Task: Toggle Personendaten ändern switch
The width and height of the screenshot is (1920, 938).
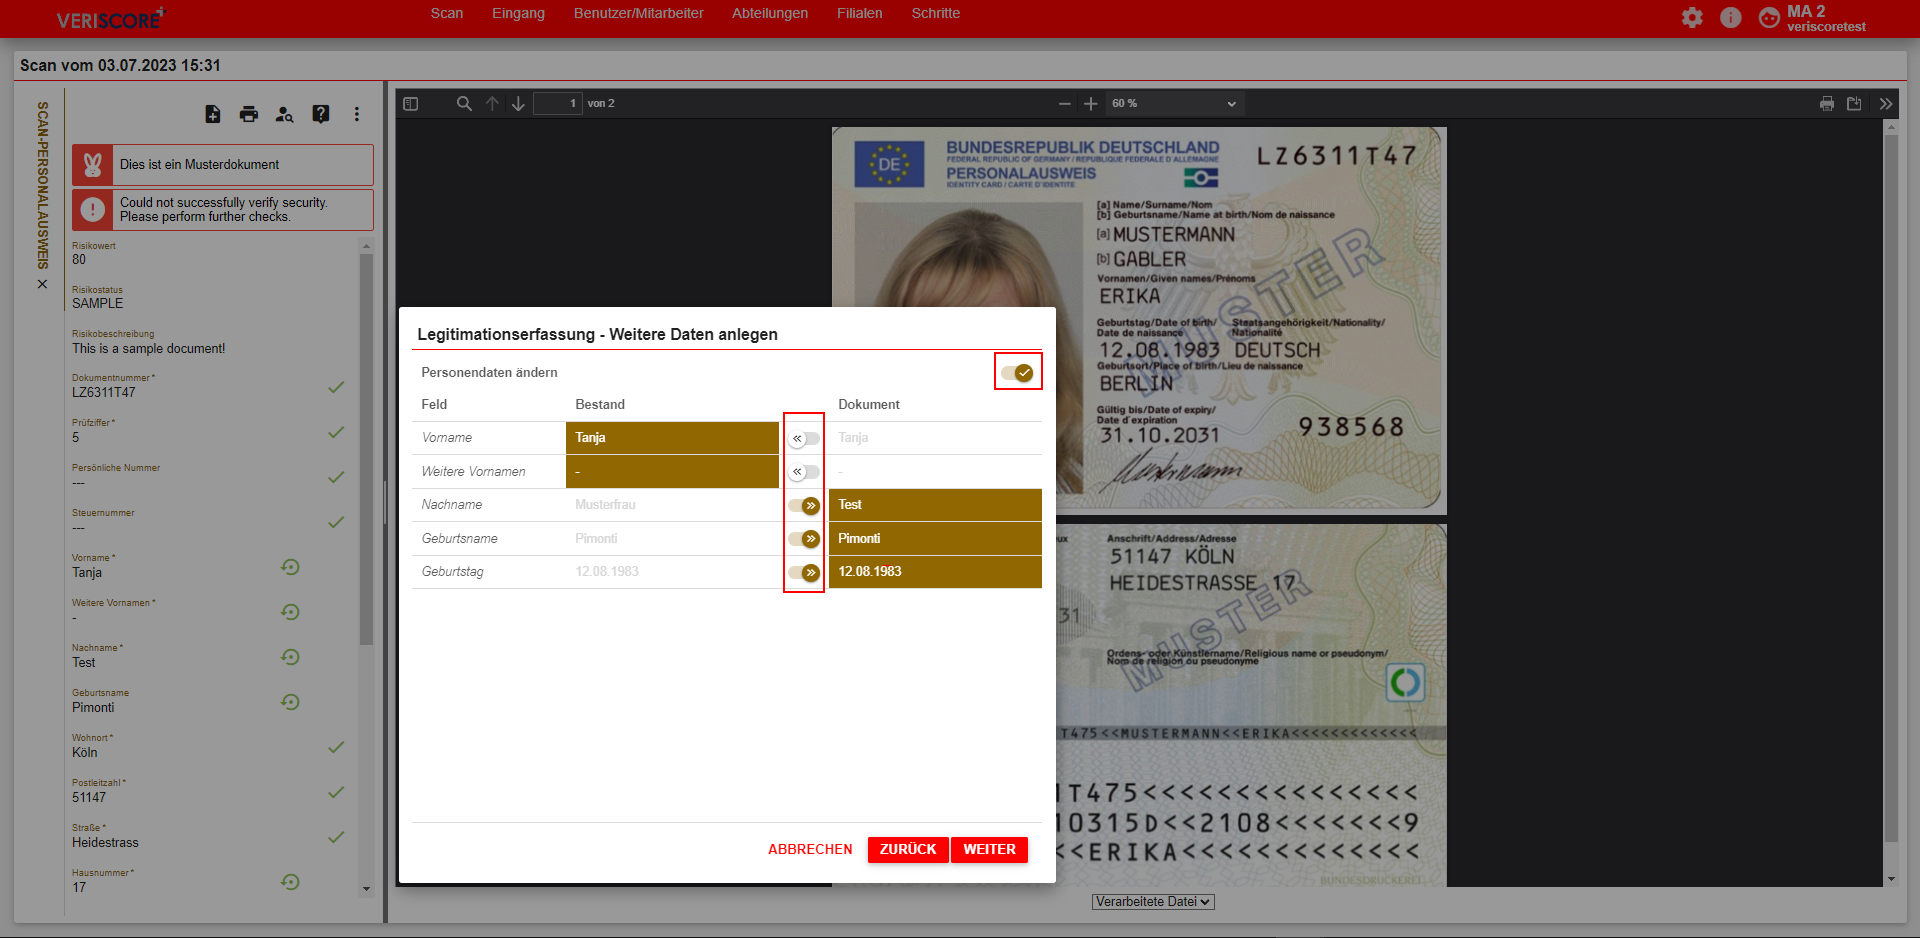Action: point(1017,372)
